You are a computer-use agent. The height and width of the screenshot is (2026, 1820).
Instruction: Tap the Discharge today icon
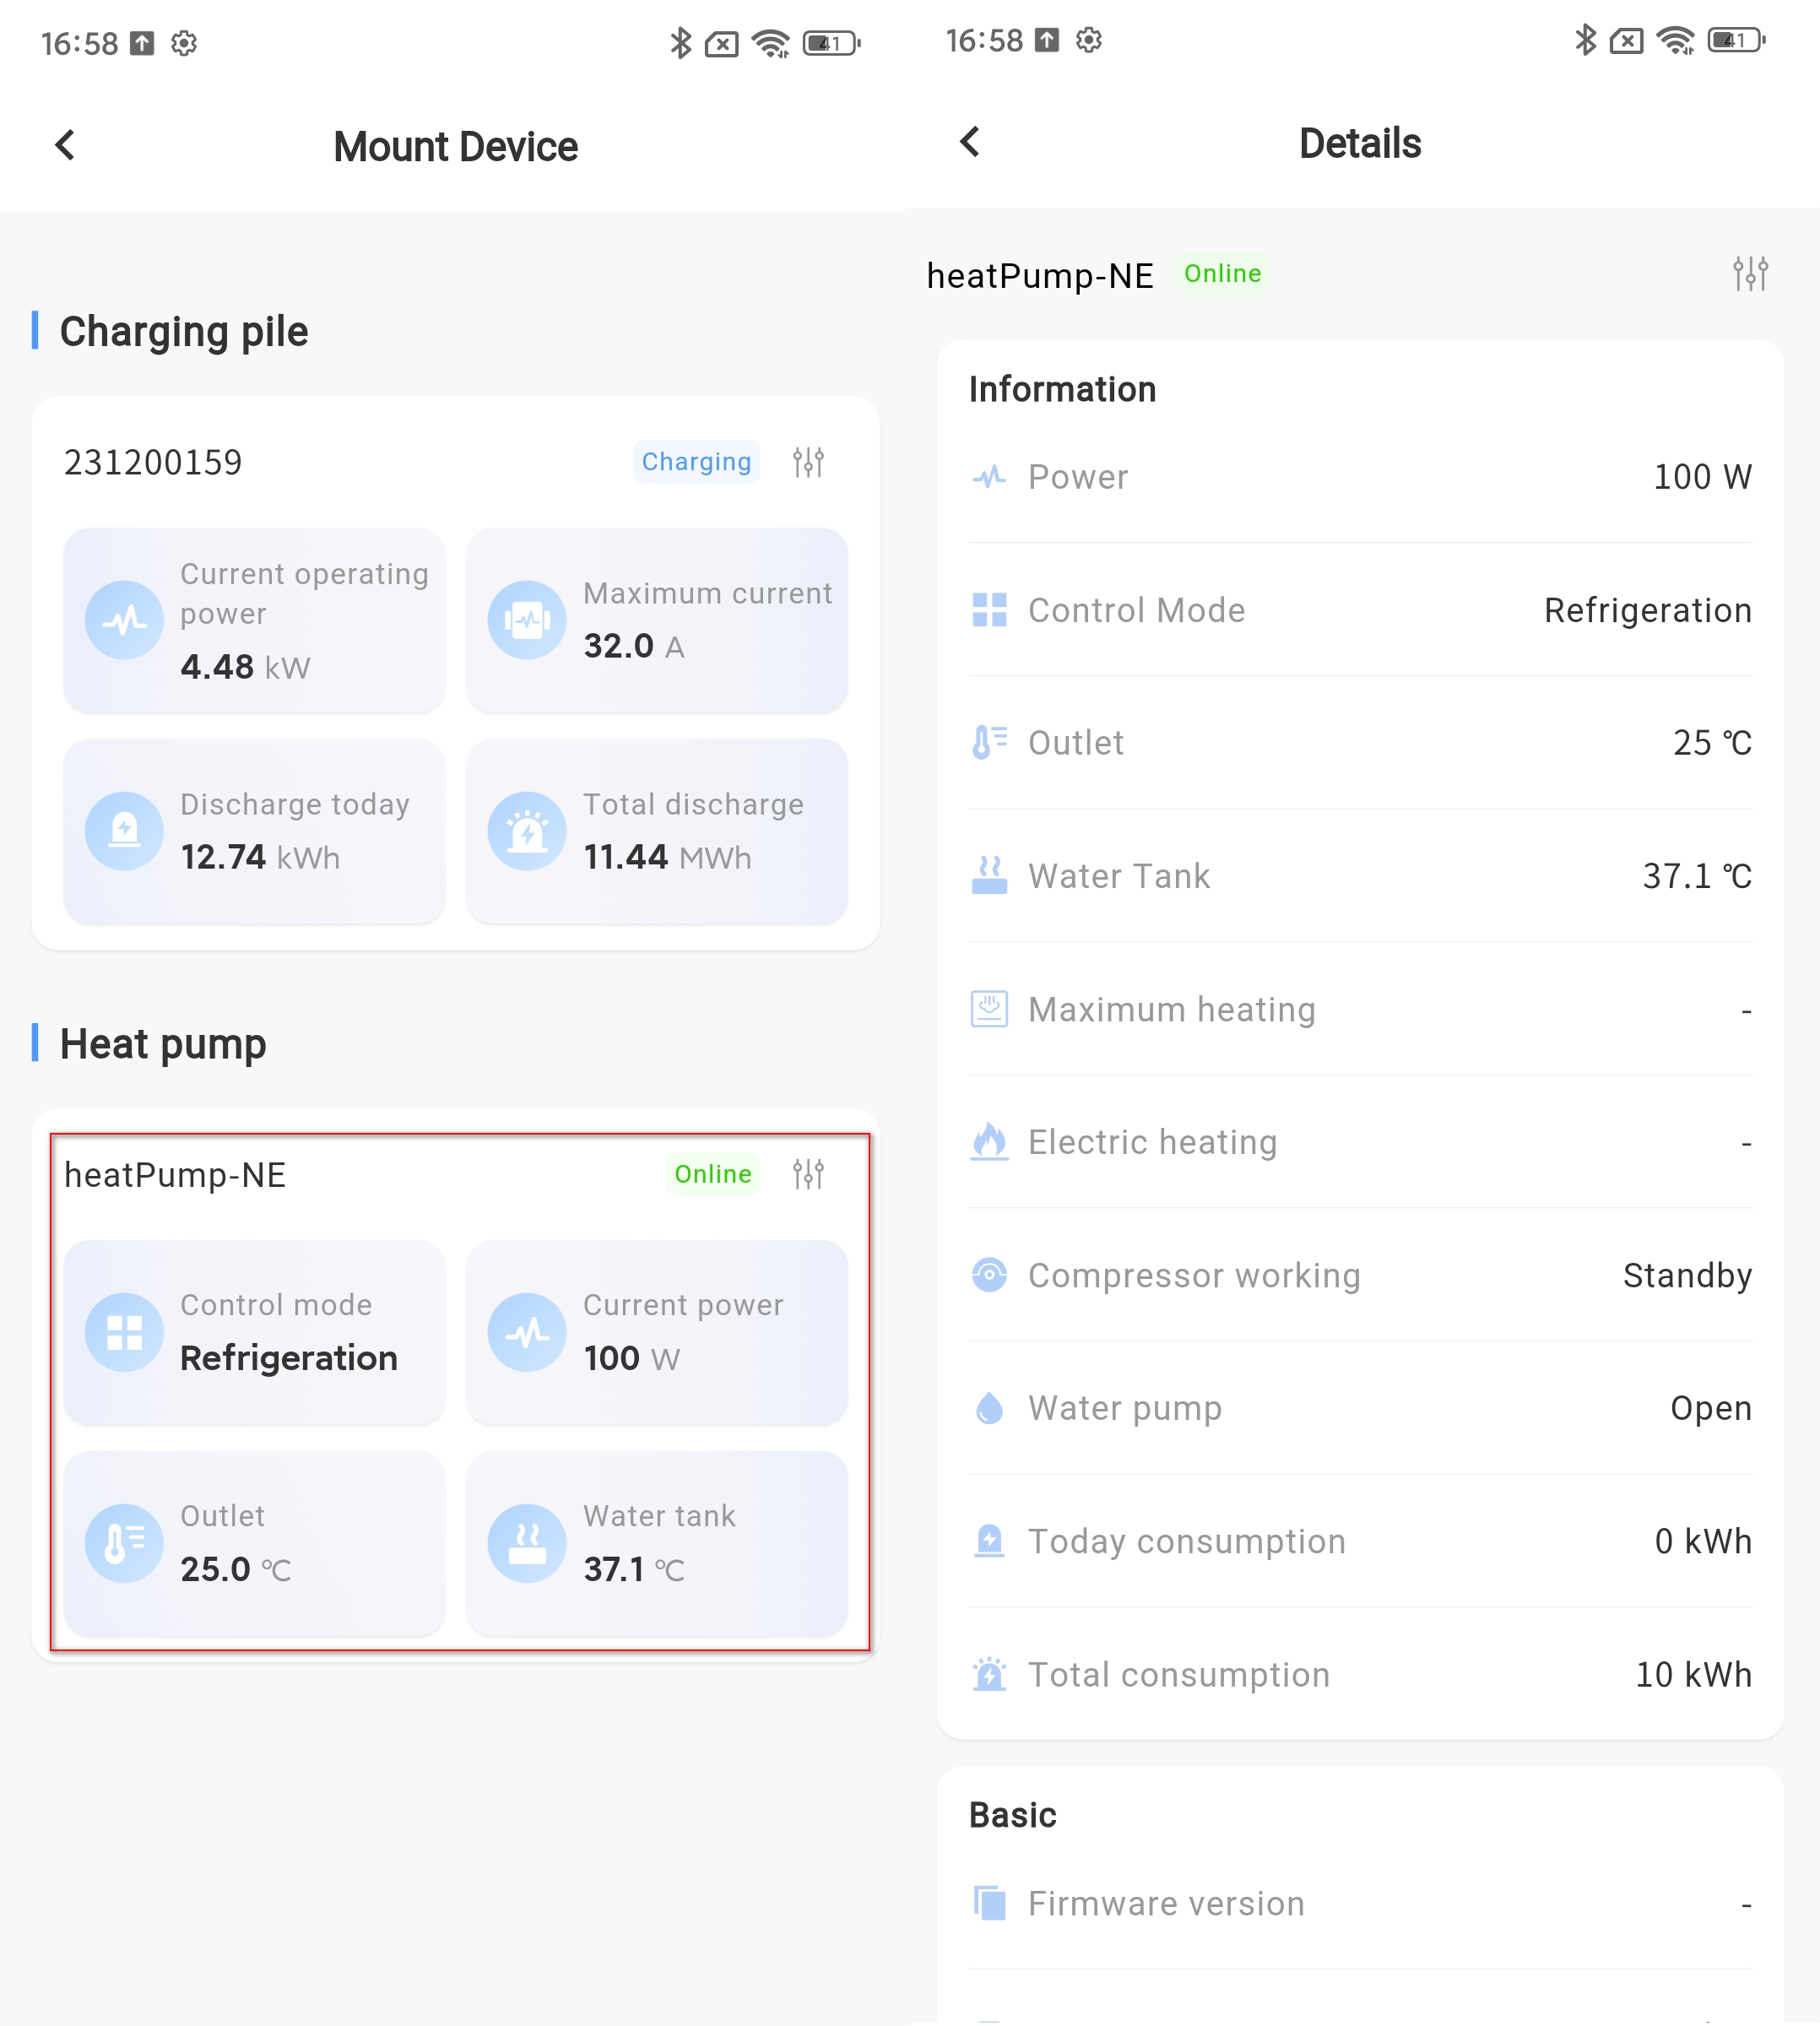[124, 831]
